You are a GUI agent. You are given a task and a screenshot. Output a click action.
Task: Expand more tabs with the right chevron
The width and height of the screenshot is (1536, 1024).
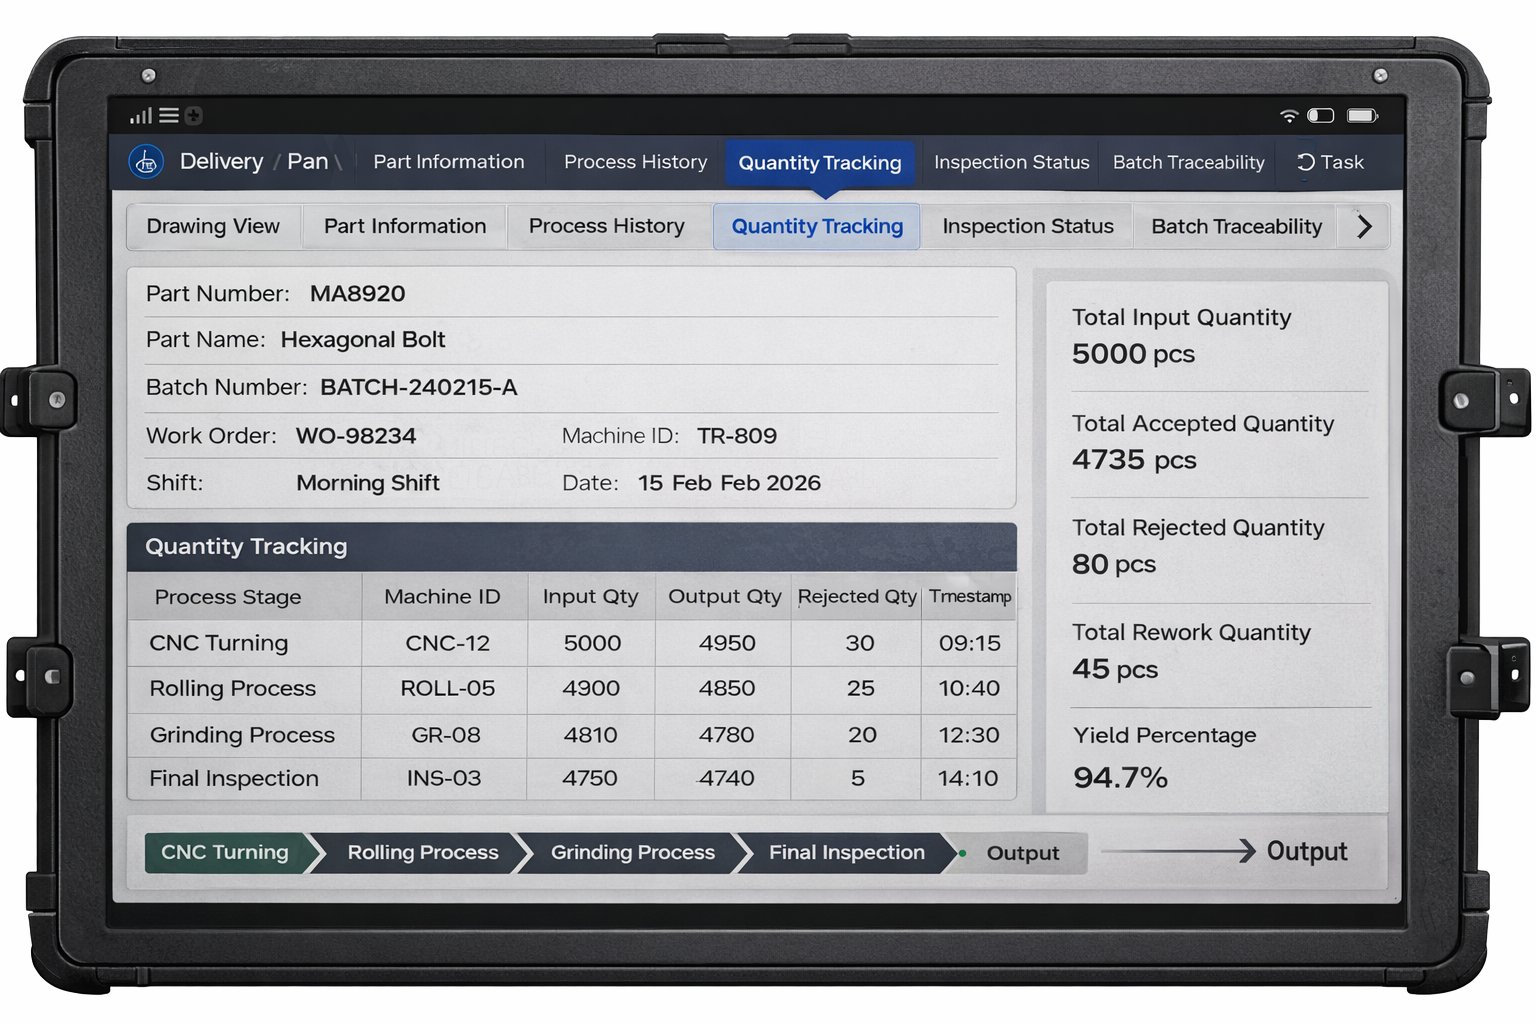(x=1364, y=226)
